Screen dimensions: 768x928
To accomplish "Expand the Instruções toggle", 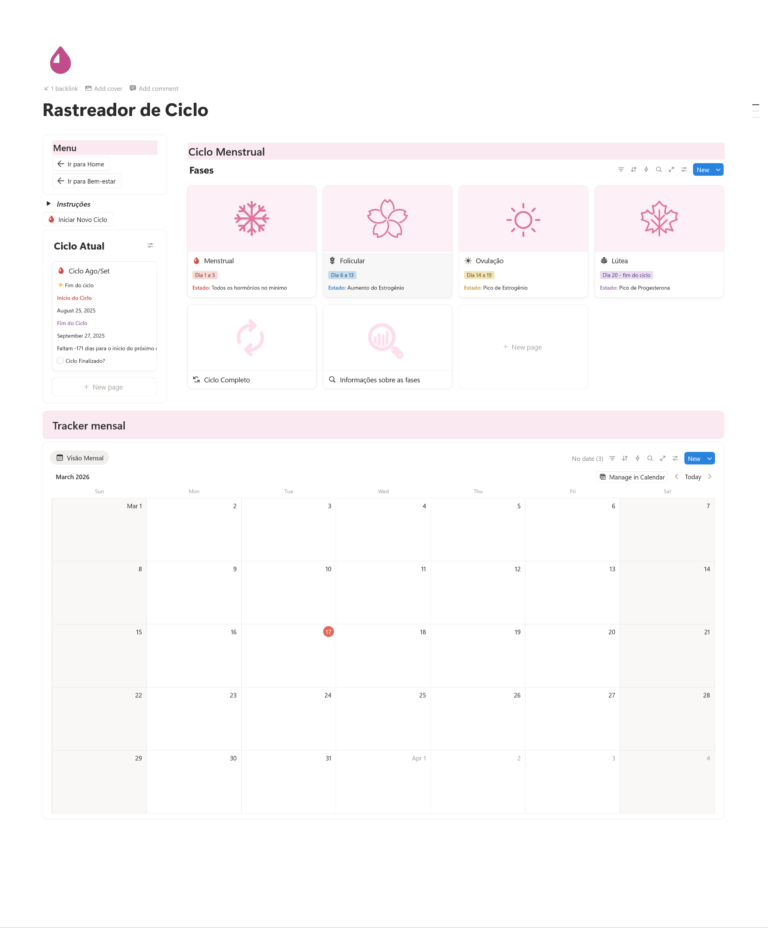I will [49, 204].
